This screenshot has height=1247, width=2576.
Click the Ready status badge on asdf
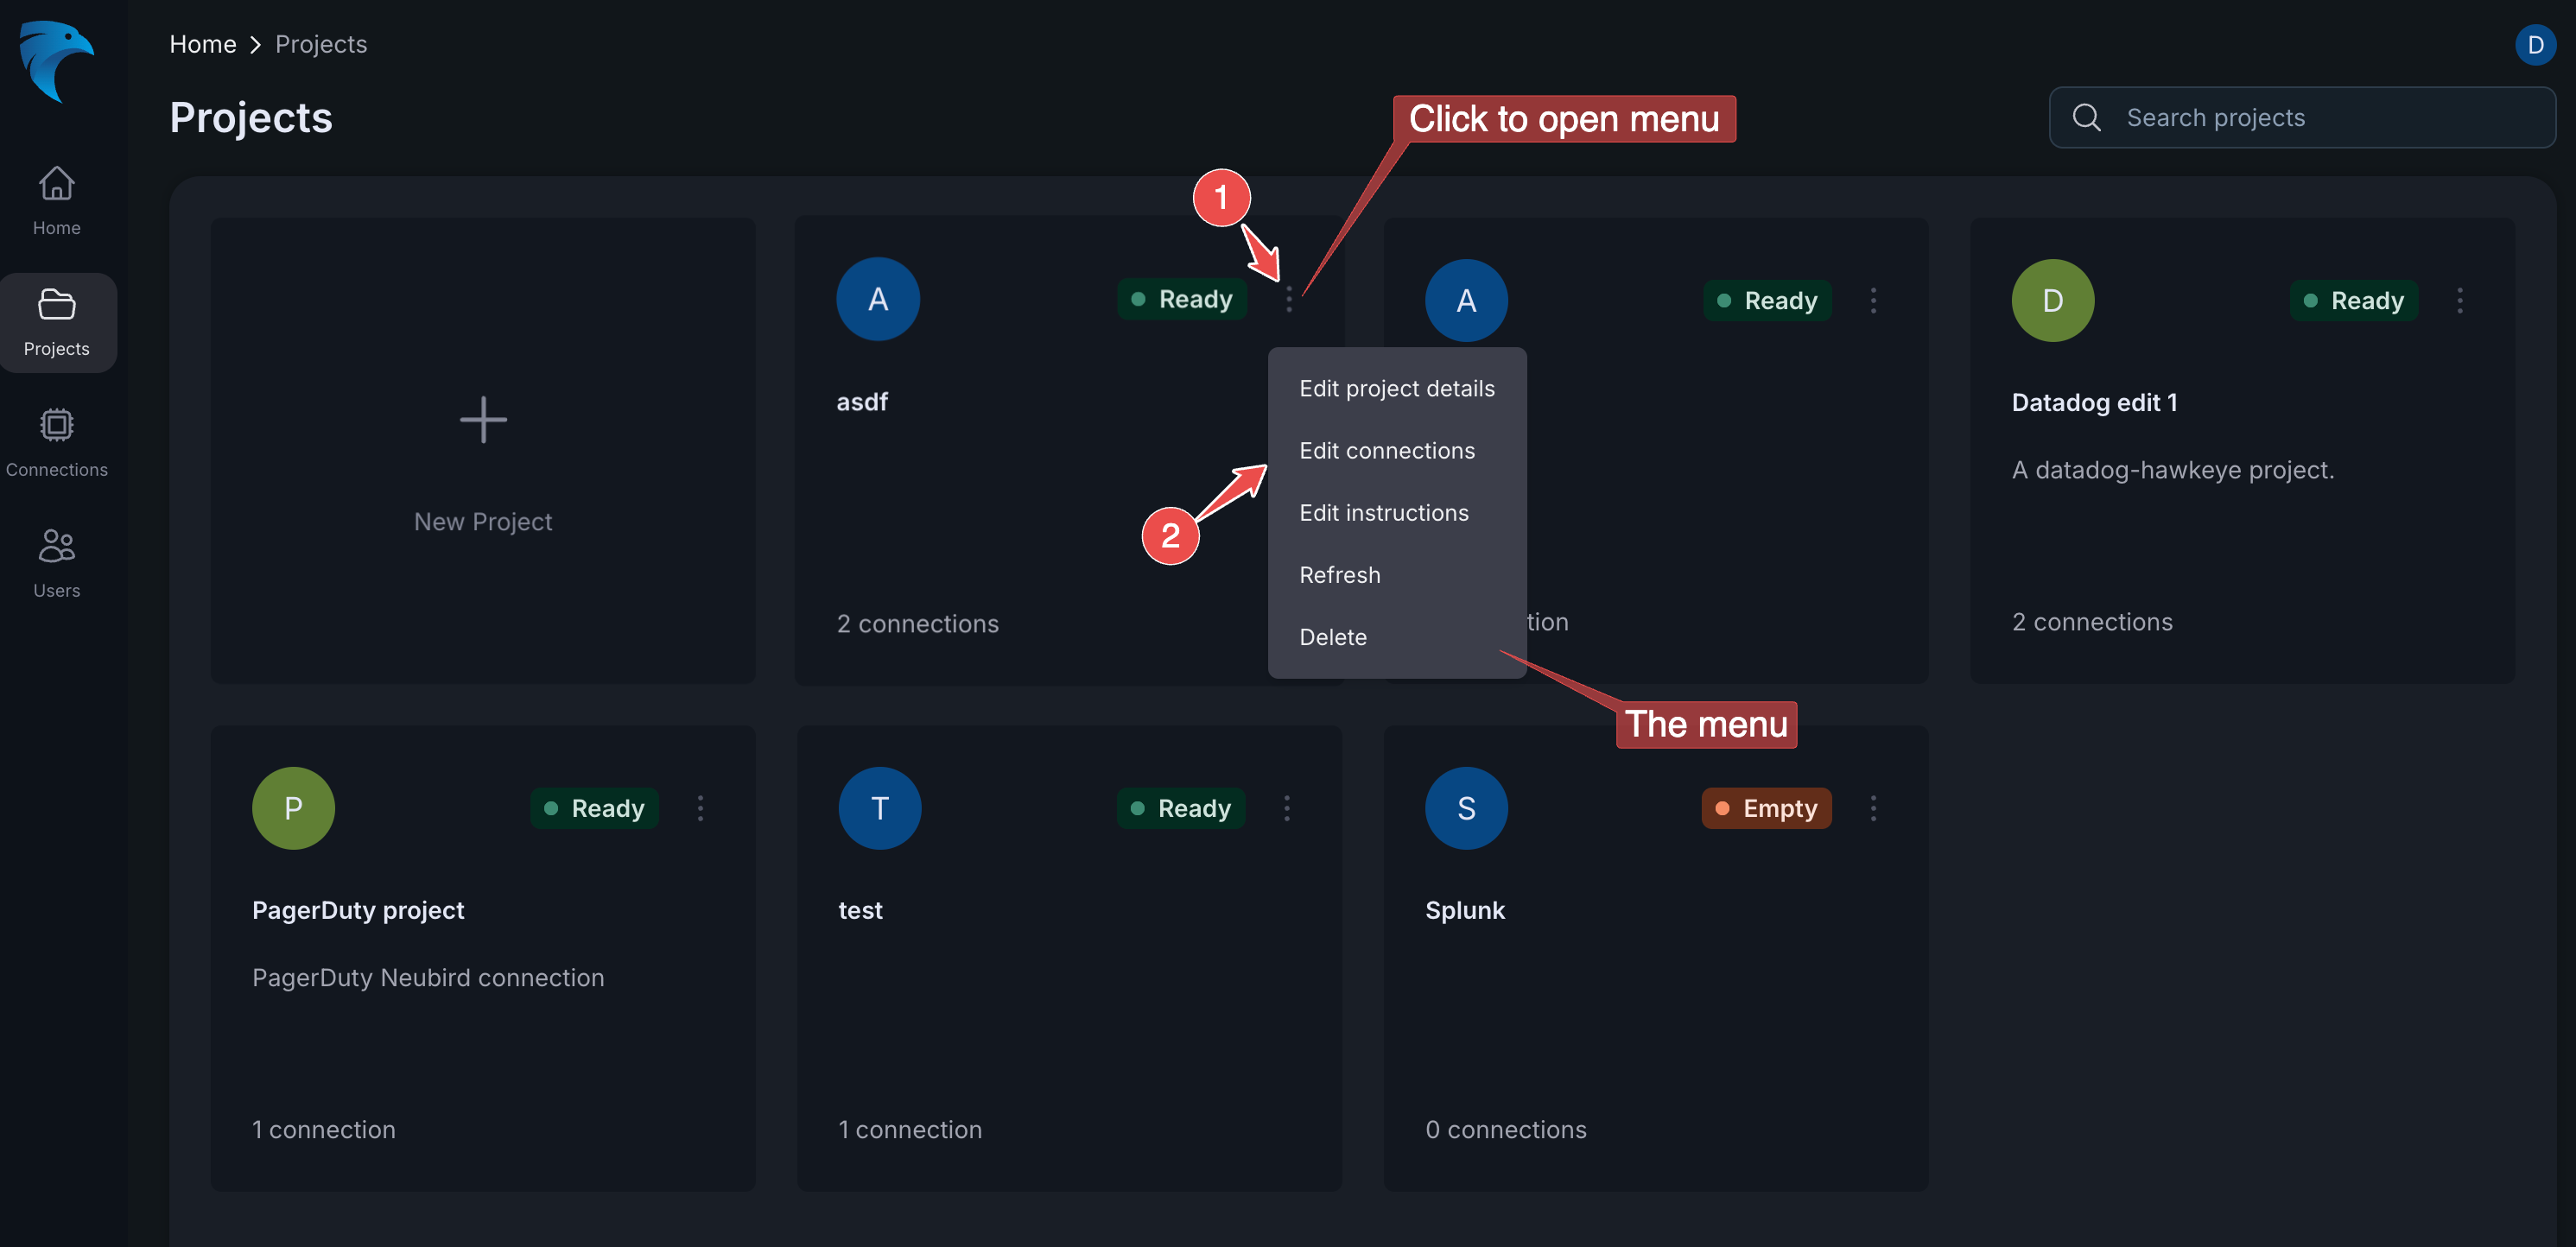[1182, 298]
